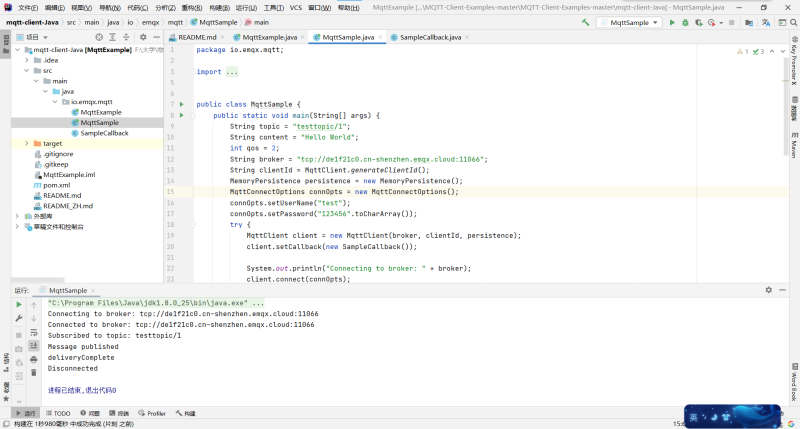This screenshot has width=800, height=429.
Task: Expand the target folder
Action: coord(27,143)
